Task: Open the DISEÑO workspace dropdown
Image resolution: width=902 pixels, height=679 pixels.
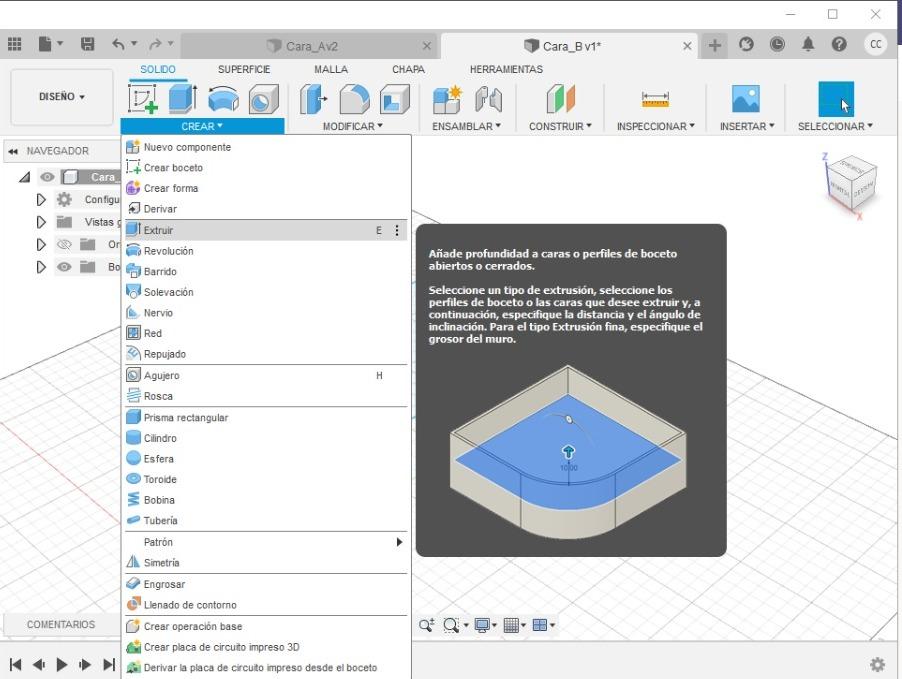Action: [x=62, y=97]
